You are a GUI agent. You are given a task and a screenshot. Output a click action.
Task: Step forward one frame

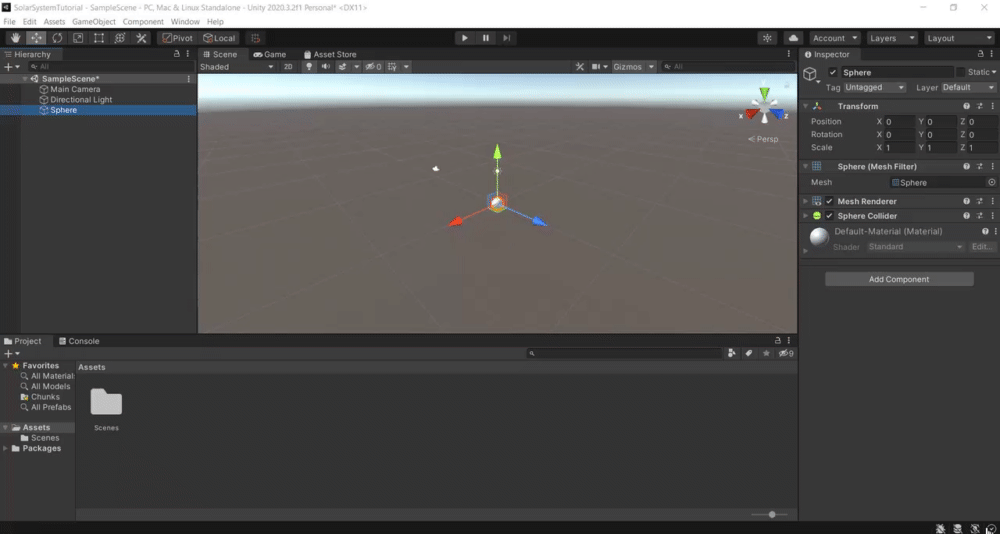506,38
